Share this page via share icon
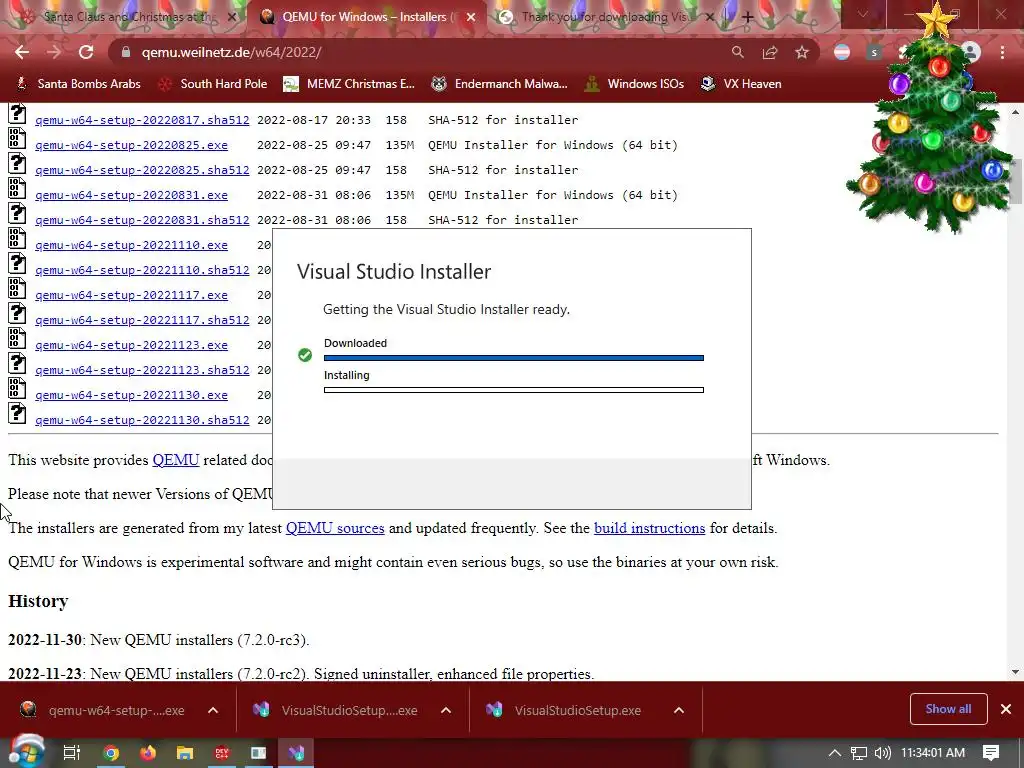This screenshot has width=1024, height=768. tap(770, 52)
